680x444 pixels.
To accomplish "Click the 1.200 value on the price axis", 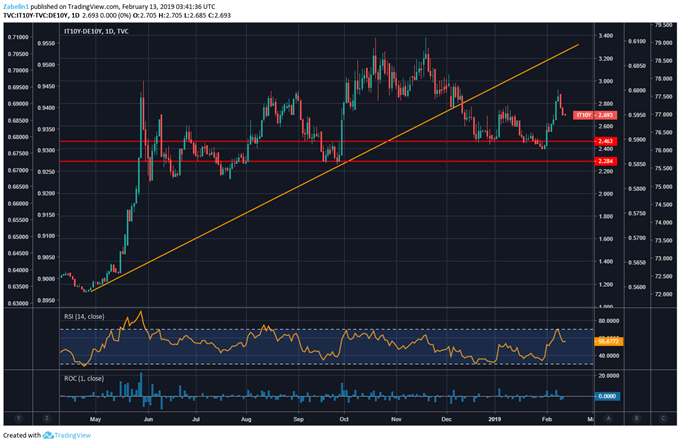I will click(606, 284).
